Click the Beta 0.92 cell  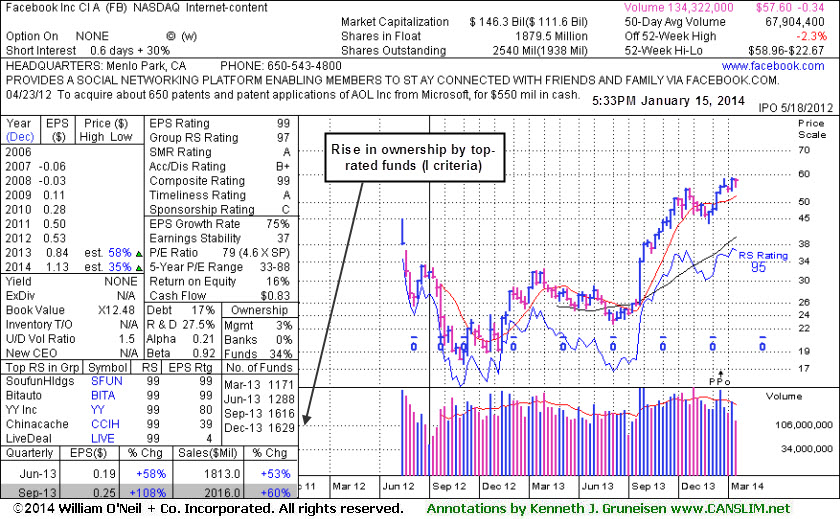coord(181,353)
